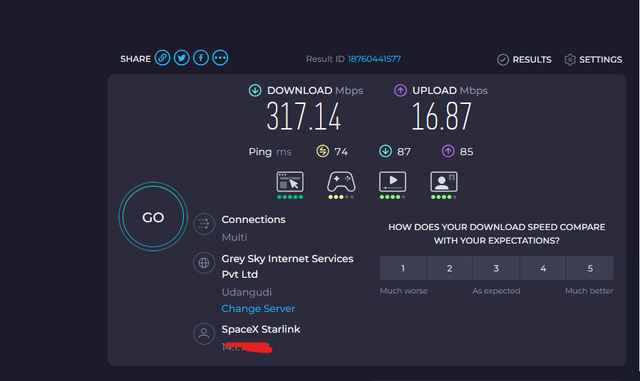Copy the share link icon

coord(162,58)
